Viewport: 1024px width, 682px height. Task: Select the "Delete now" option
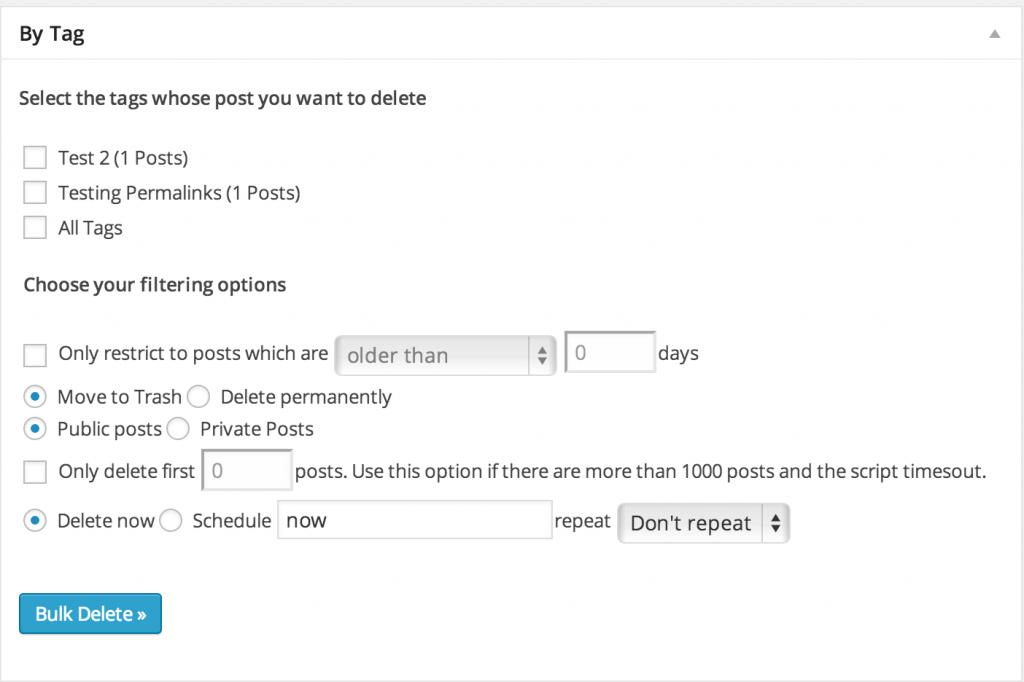tap(34, 520)
